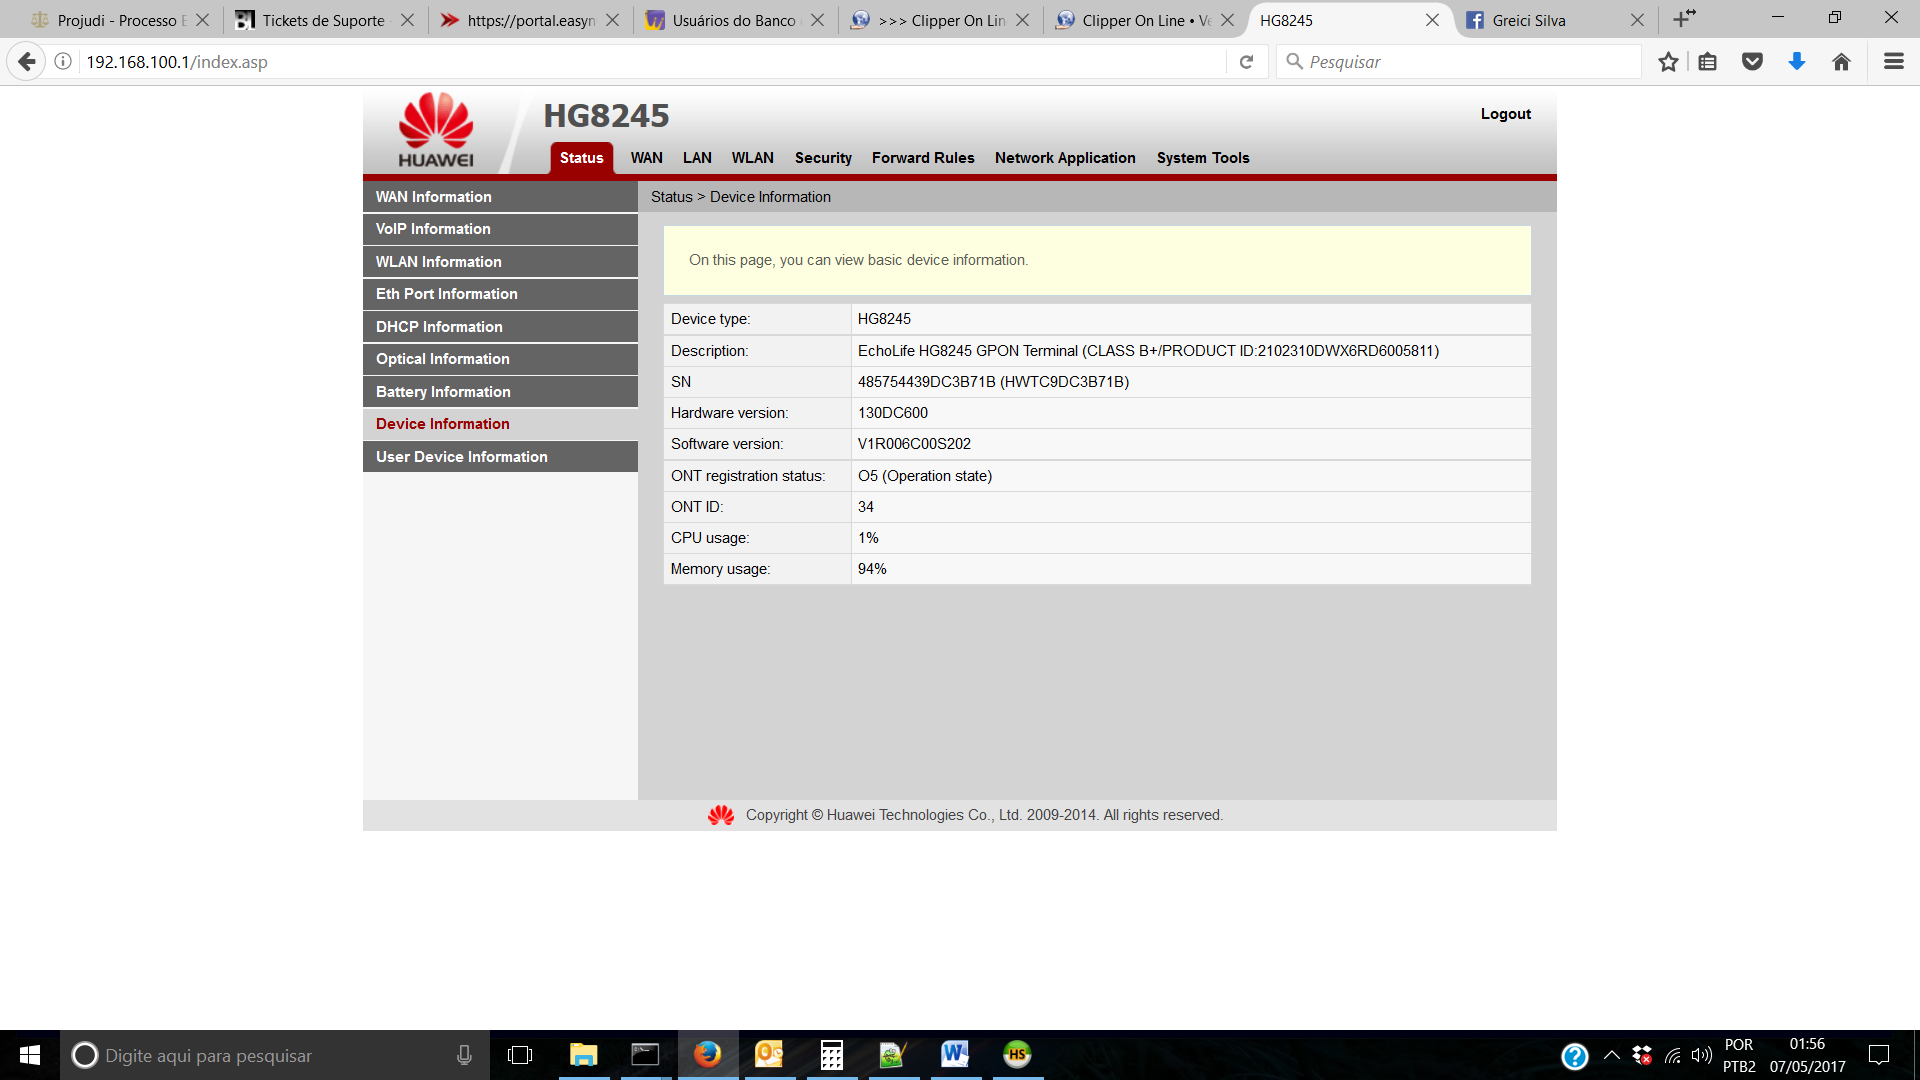Open the WAN top menu tab
Image resolution: width=1920 pixels, height=1080 pixels.
646,158
